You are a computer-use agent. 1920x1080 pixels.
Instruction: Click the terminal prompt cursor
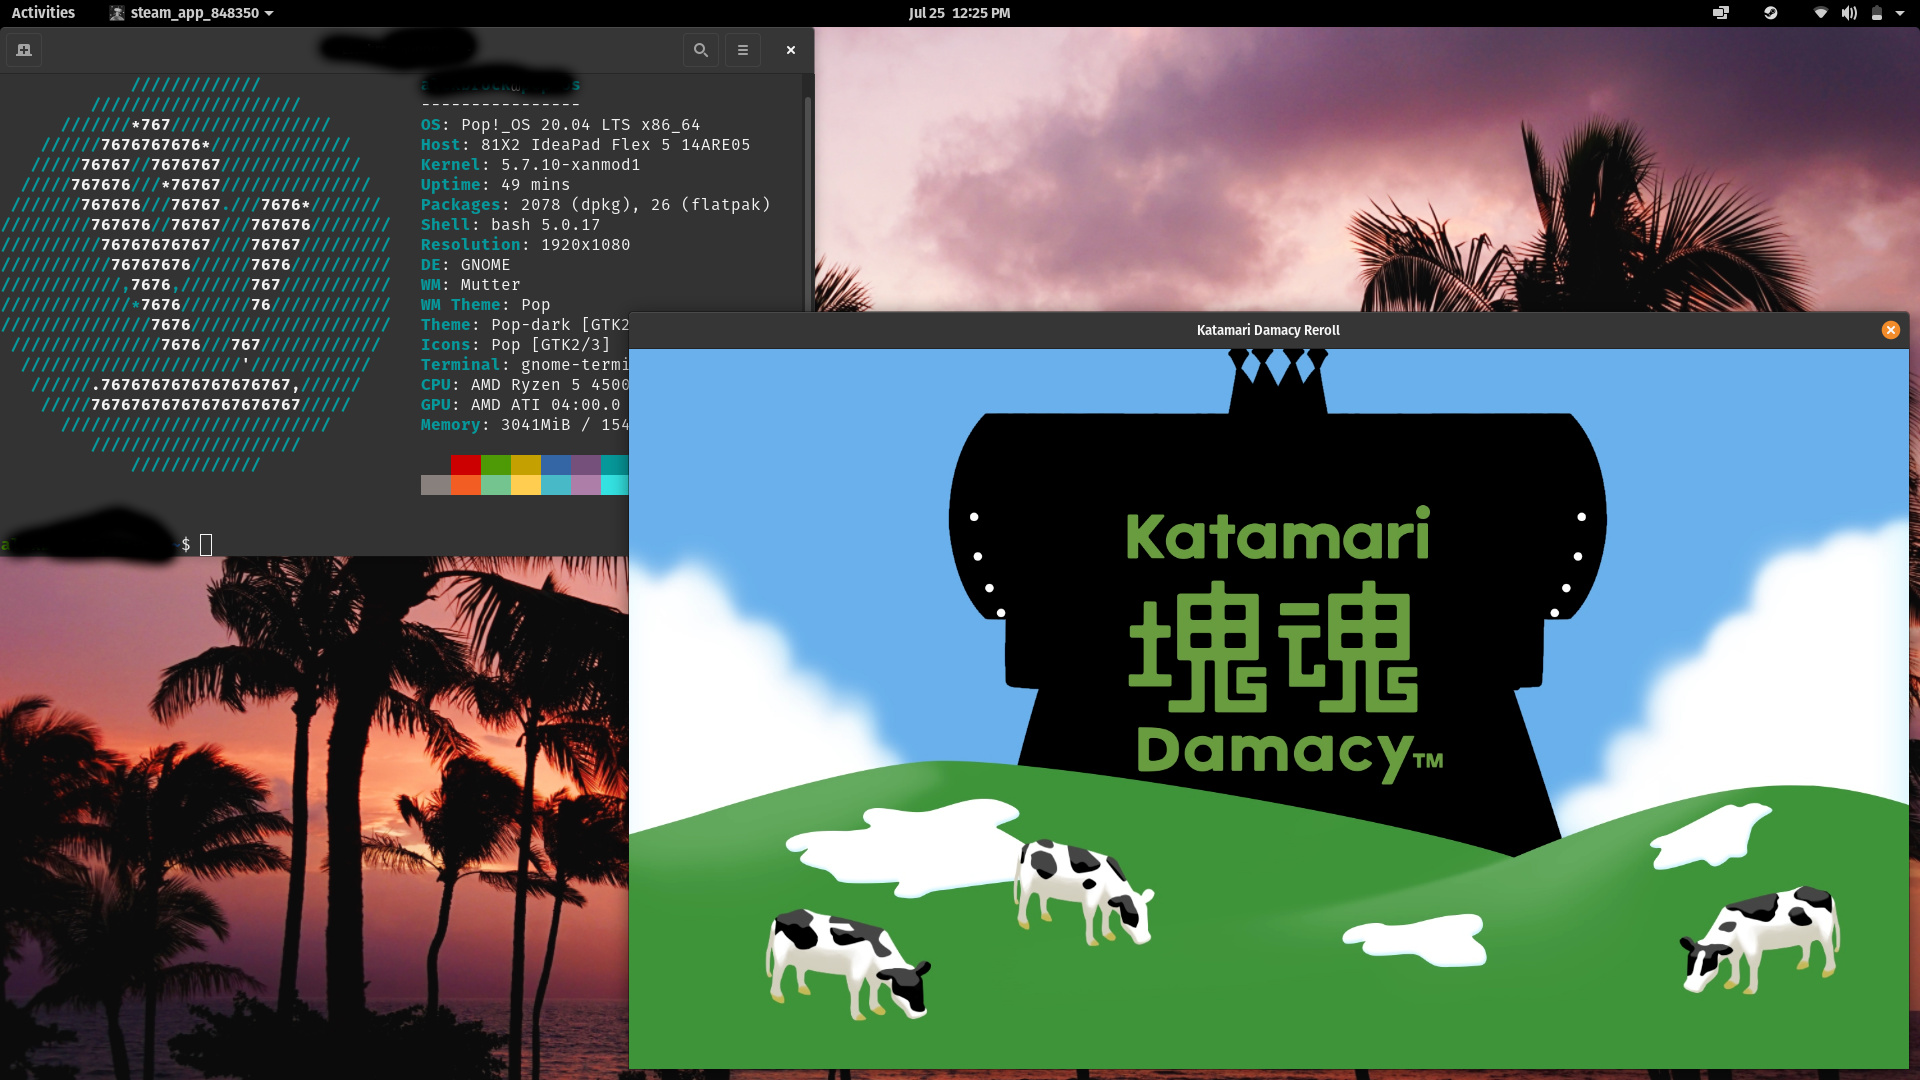pos(206,545)
